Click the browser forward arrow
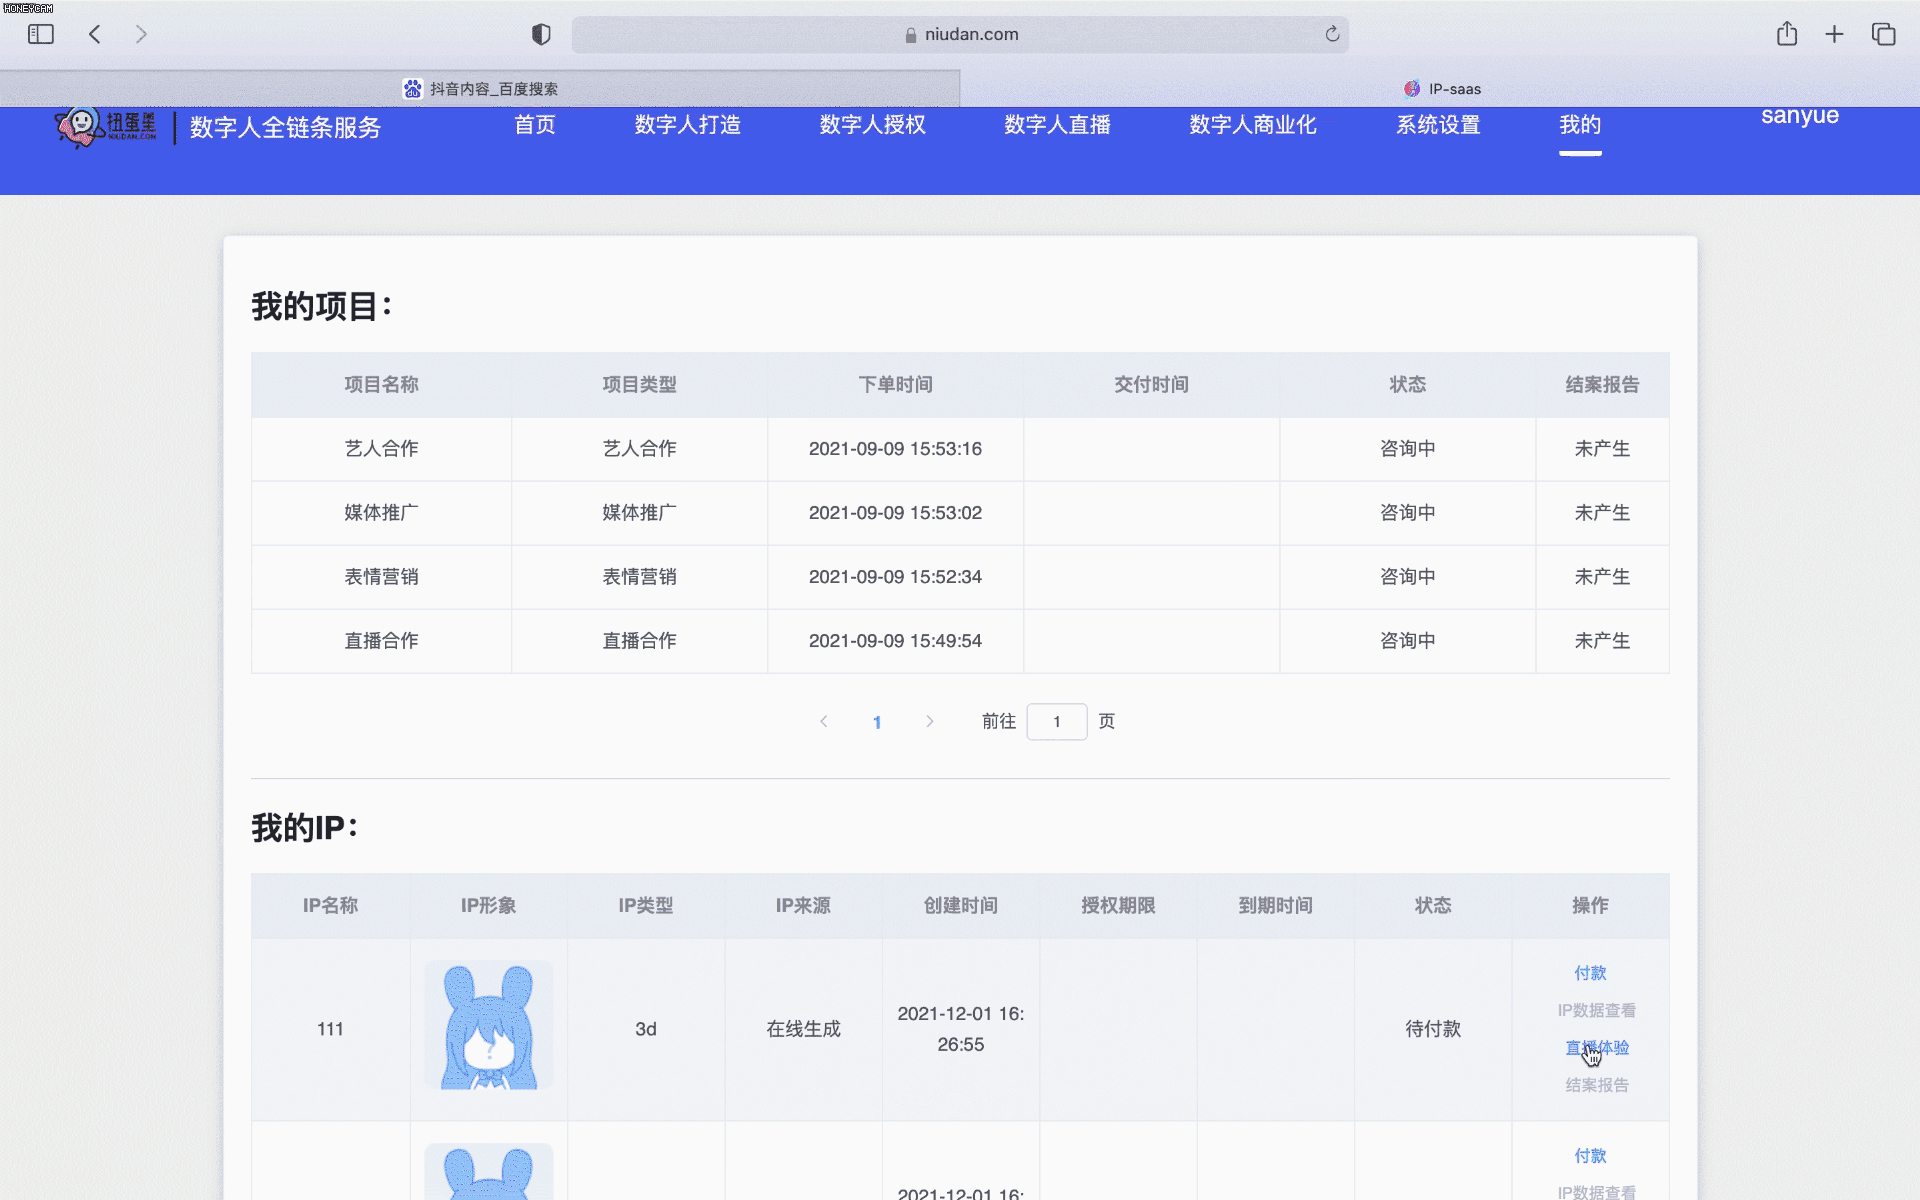The height and width of the screenshot is (1200, 1920). (141, 34)
